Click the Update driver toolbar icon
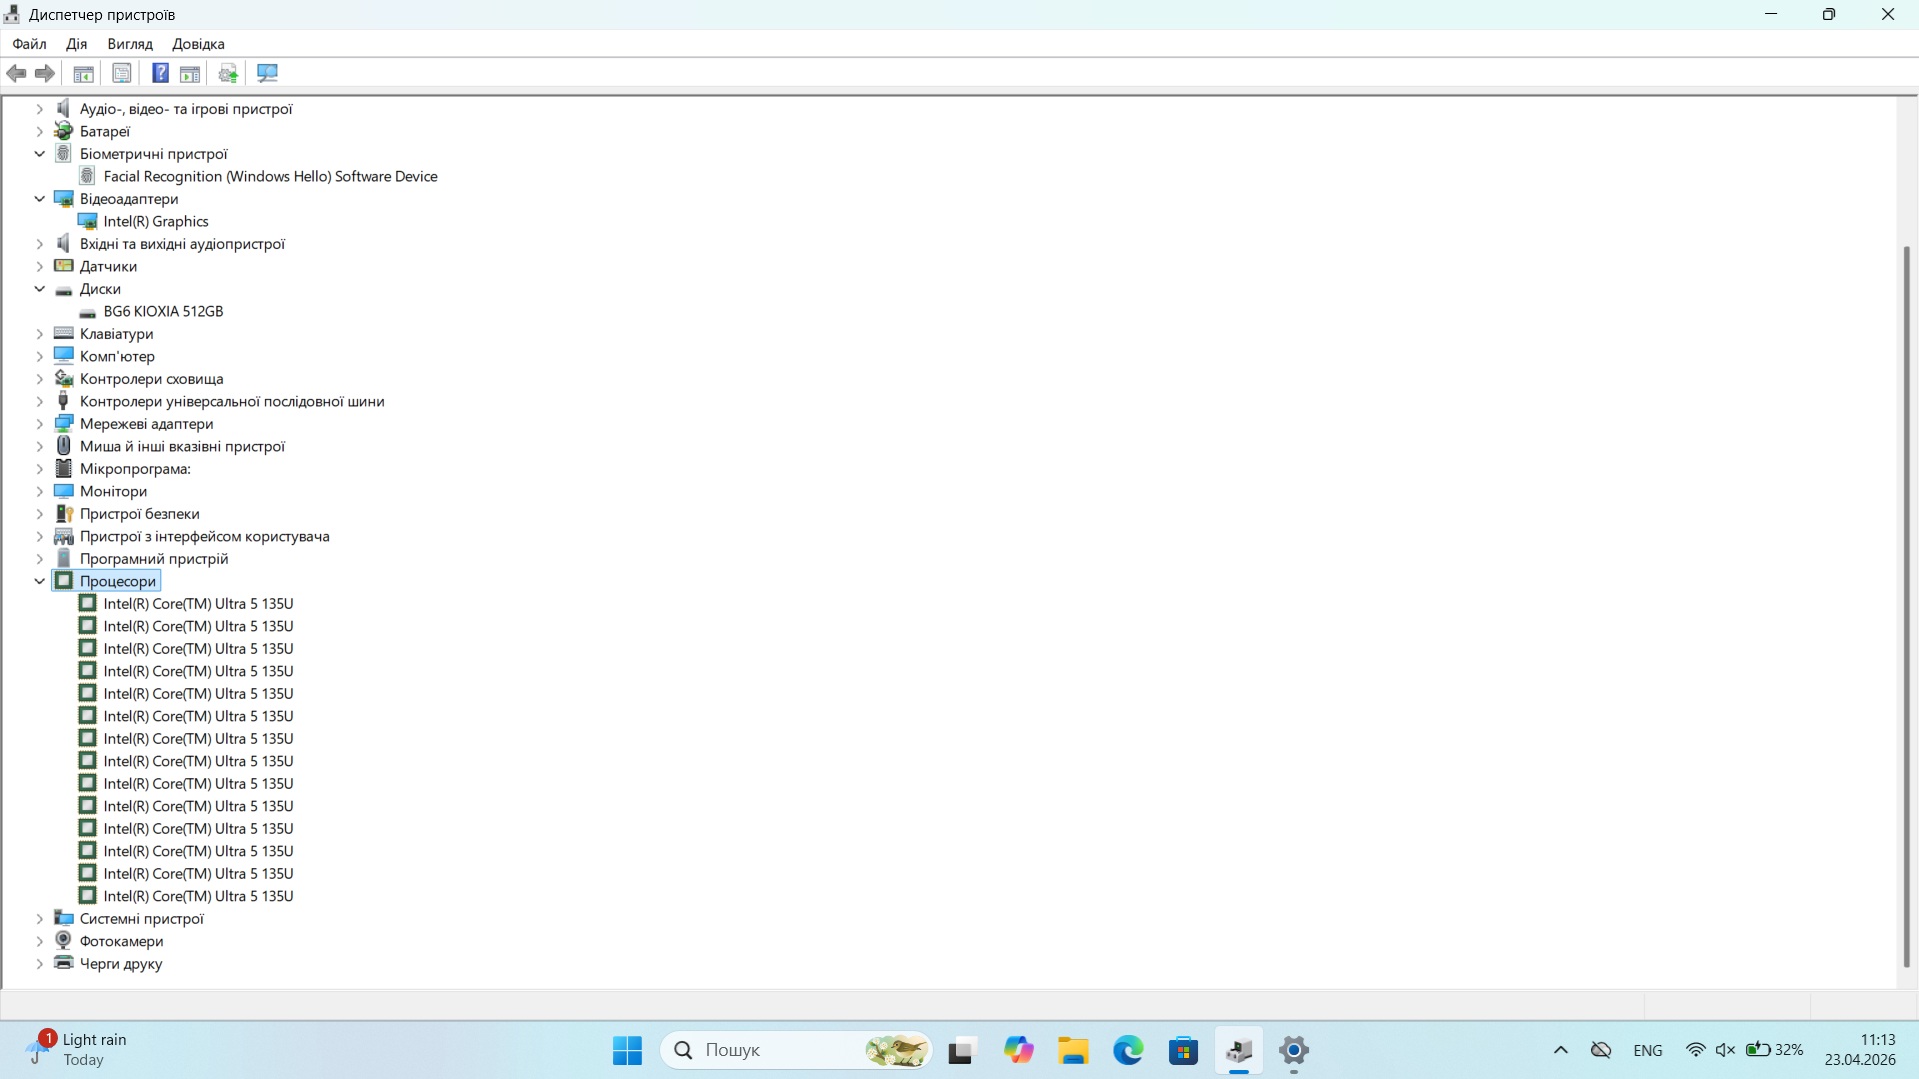 click(x=228, y=73)
